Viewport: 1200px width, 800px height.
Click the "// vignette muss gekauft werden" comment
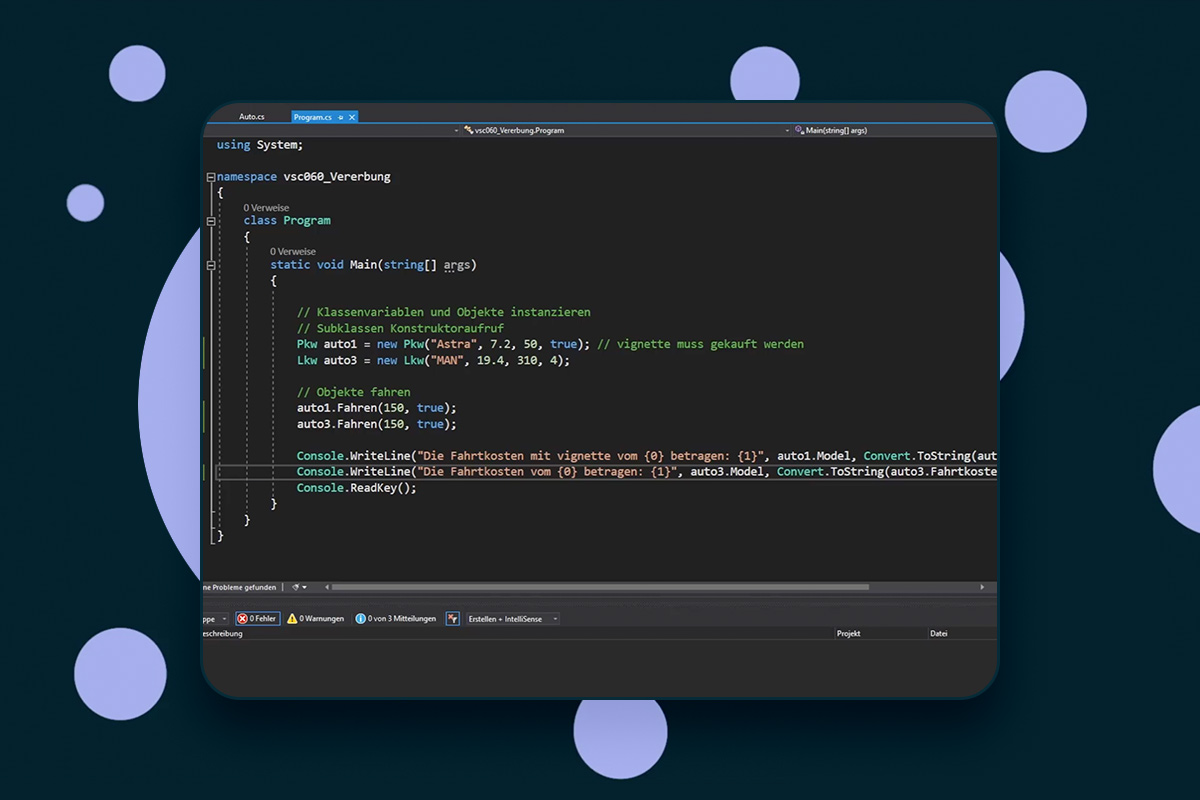[x=700, y=344]
